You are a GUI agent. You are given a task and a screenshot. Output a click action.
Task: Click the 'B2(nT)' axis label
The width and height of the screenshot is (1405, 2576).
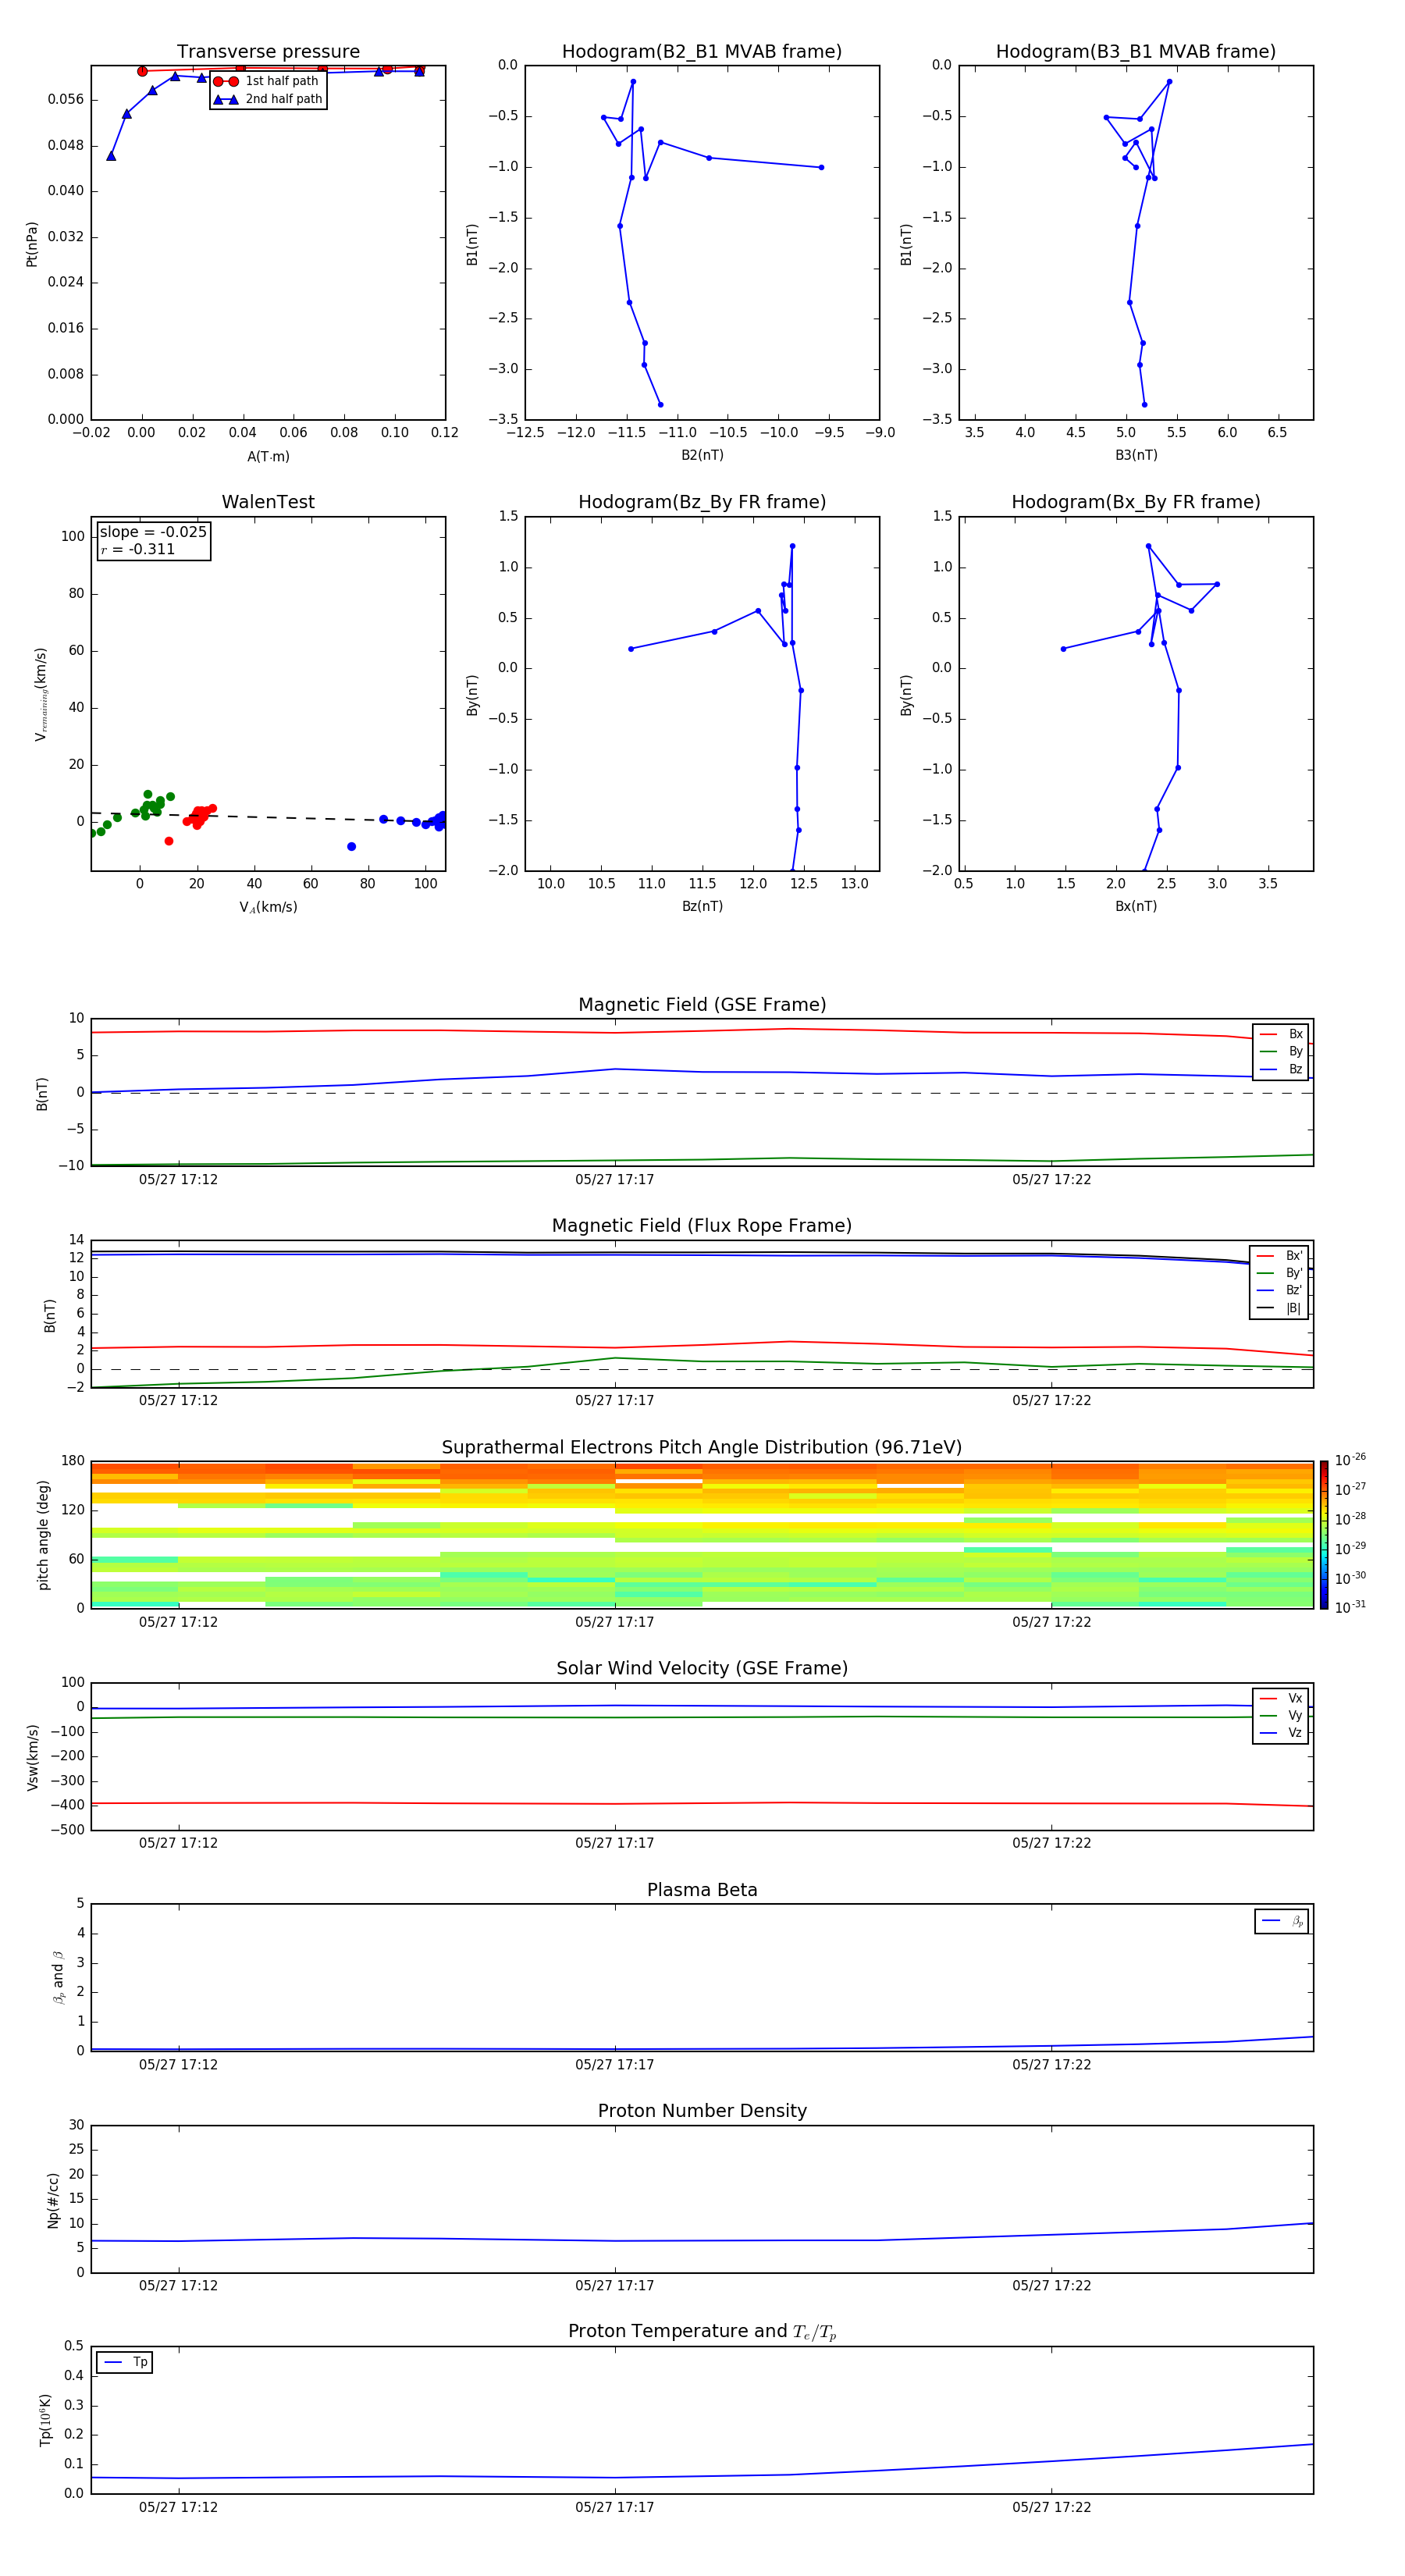point(702,455)
